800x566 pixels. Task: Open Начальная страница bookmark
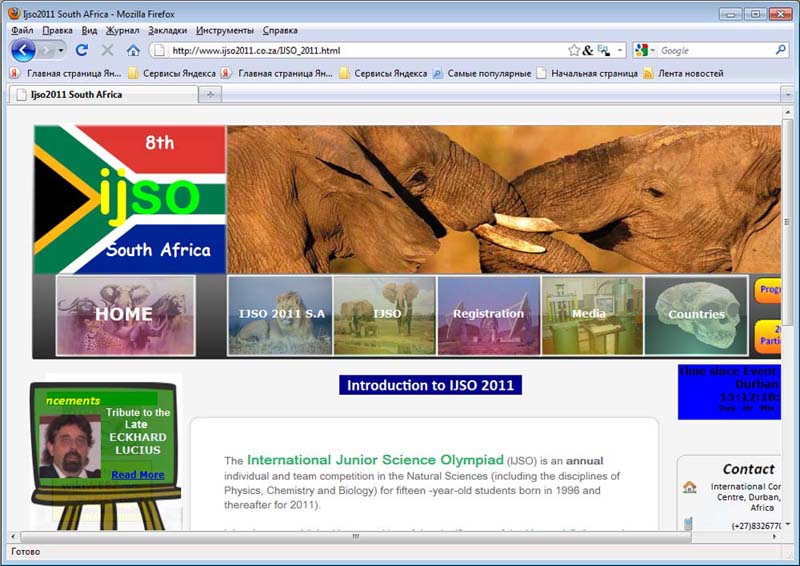click(587, 73)
